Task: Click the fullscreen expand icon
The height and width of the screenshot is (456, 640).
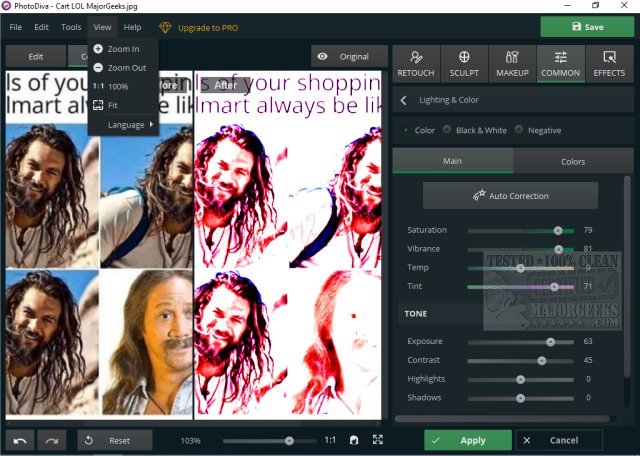Action: (x=377, y=440)
